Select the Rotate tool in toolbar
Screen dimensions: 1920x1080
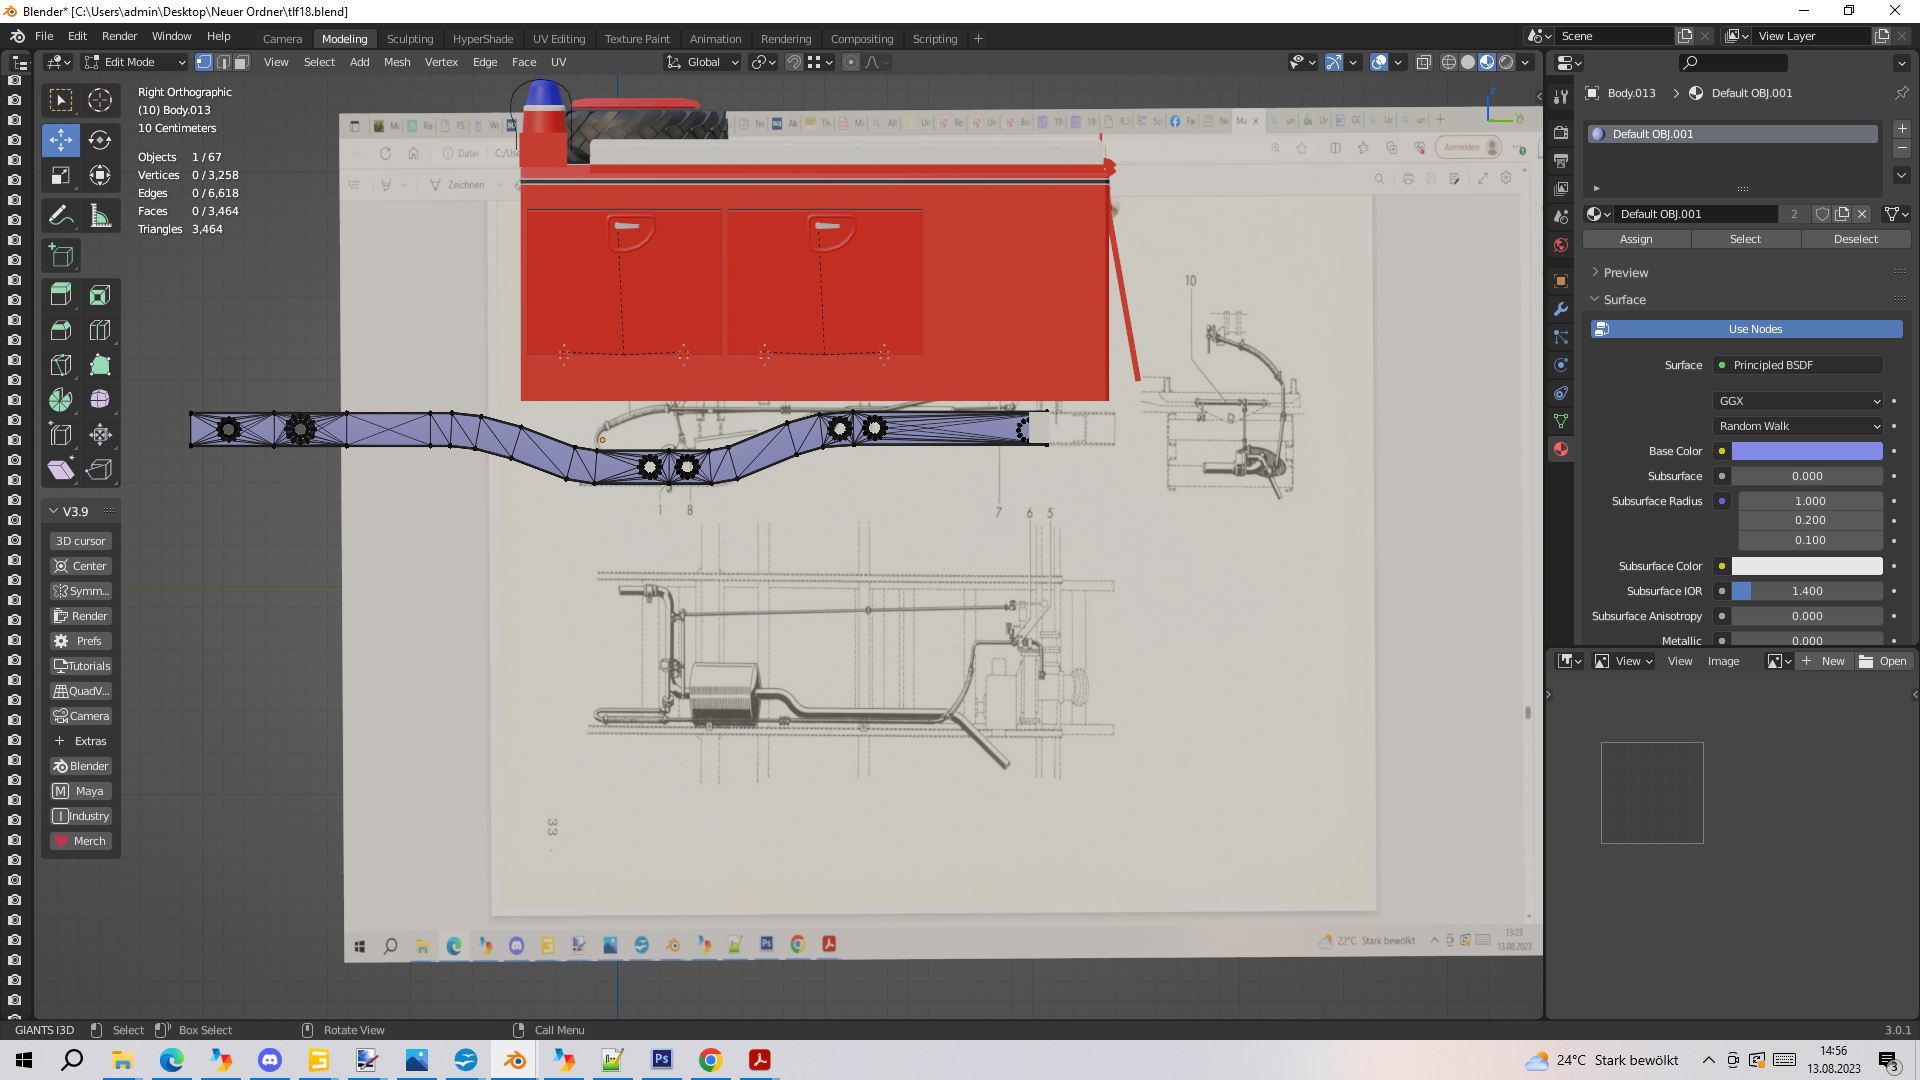click(100, 140)
